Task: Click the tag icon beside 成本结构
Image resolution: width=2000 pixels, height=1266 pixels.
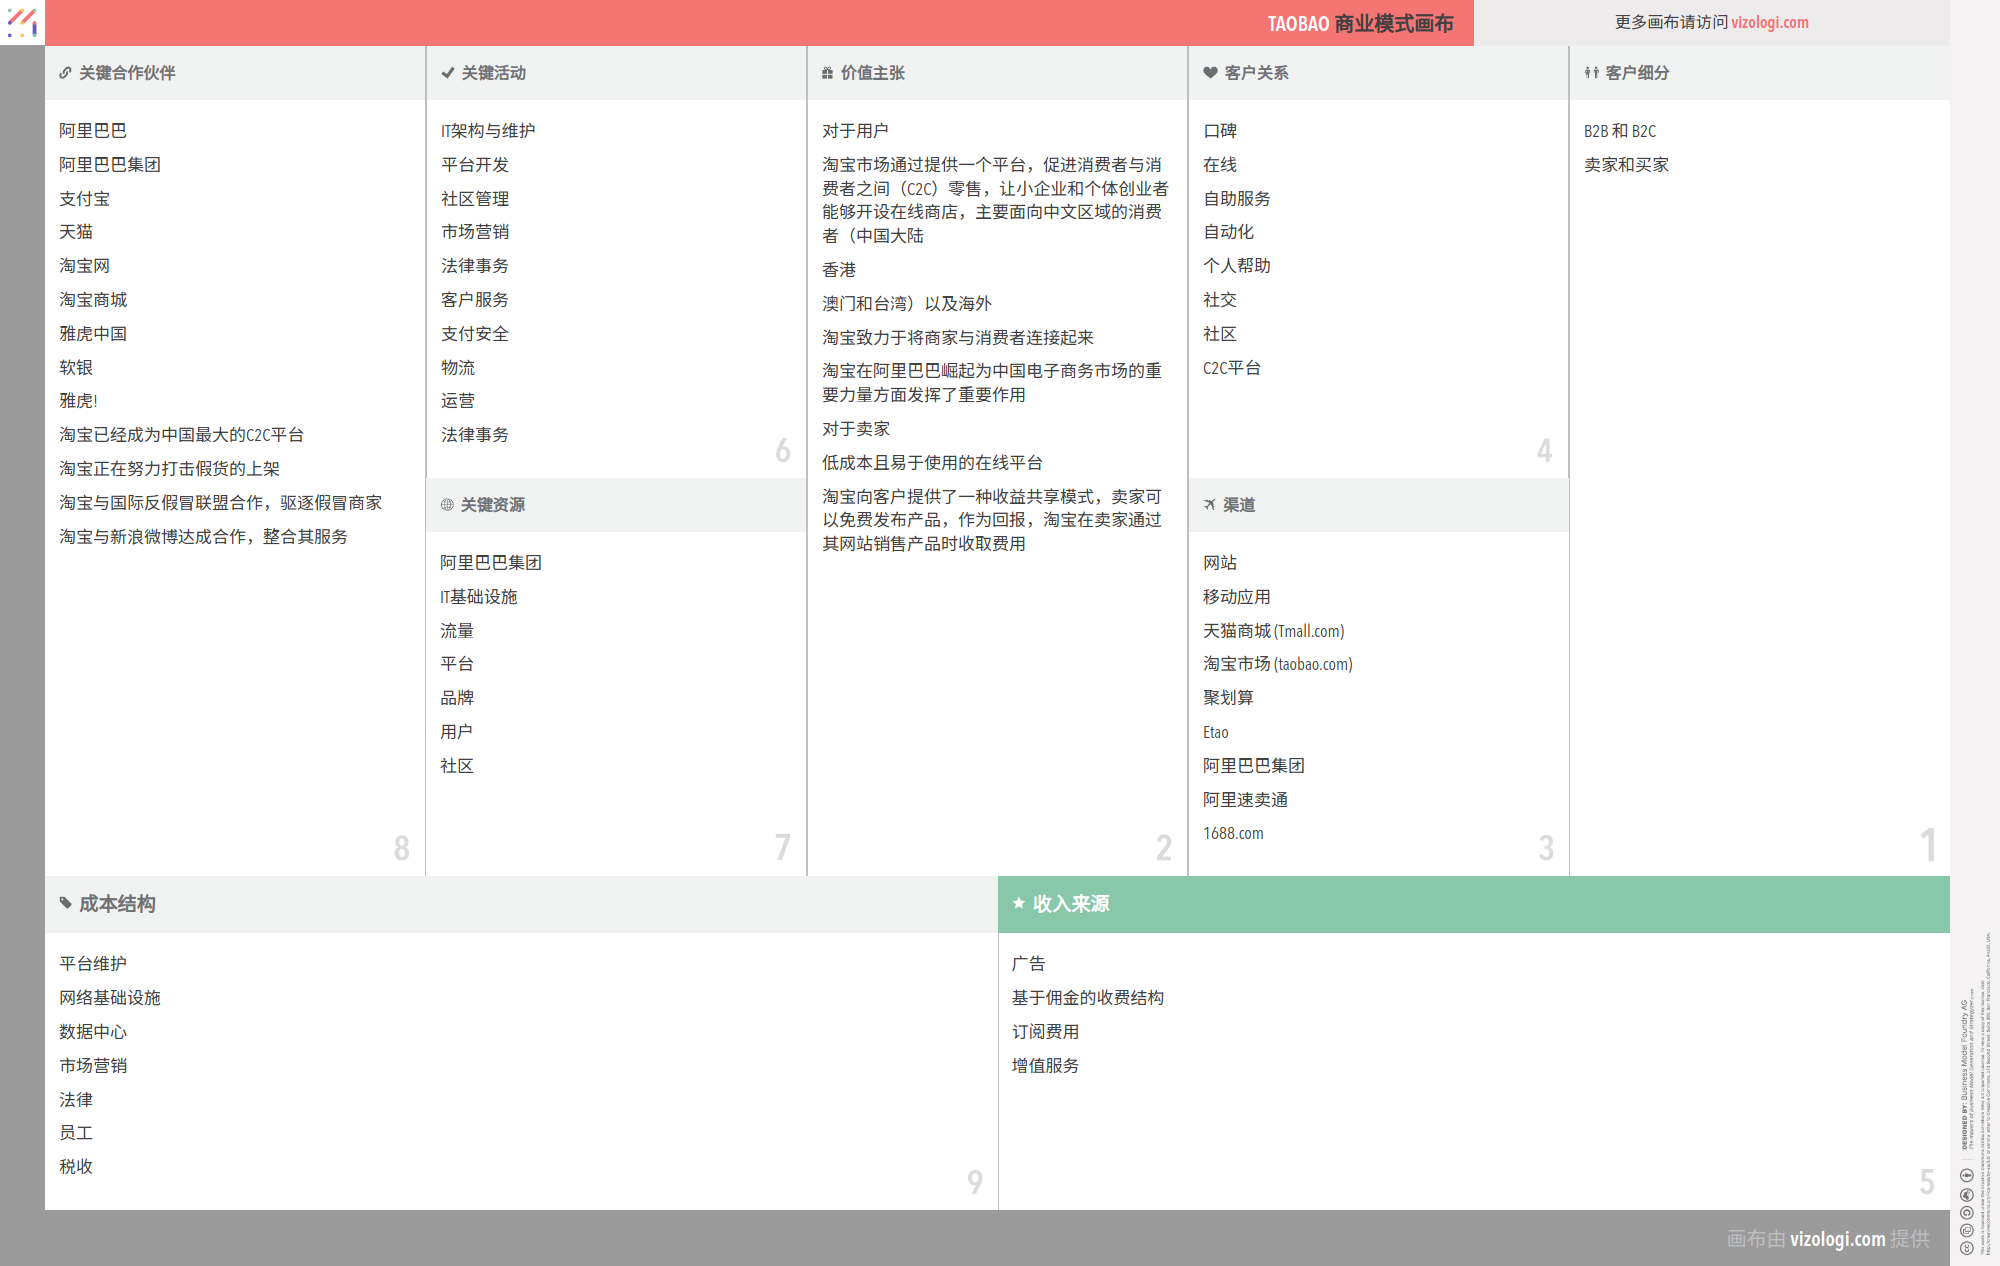Action: pyautogui.click(x=65, y=903)
